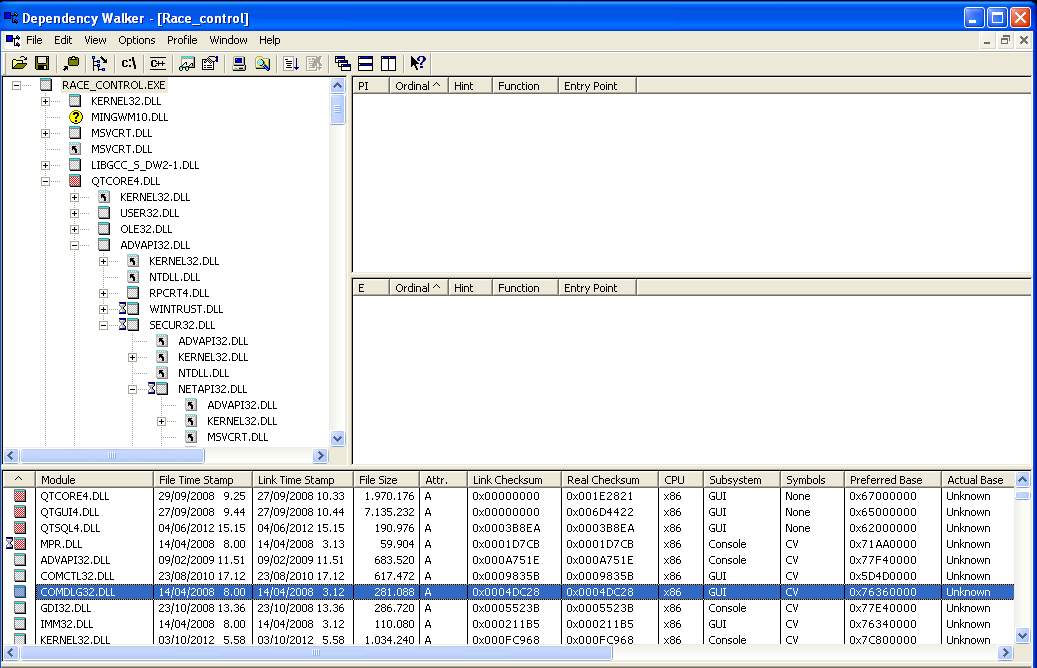
Task: Click the tree pane scroll right arrow
Action: [321, 455]
